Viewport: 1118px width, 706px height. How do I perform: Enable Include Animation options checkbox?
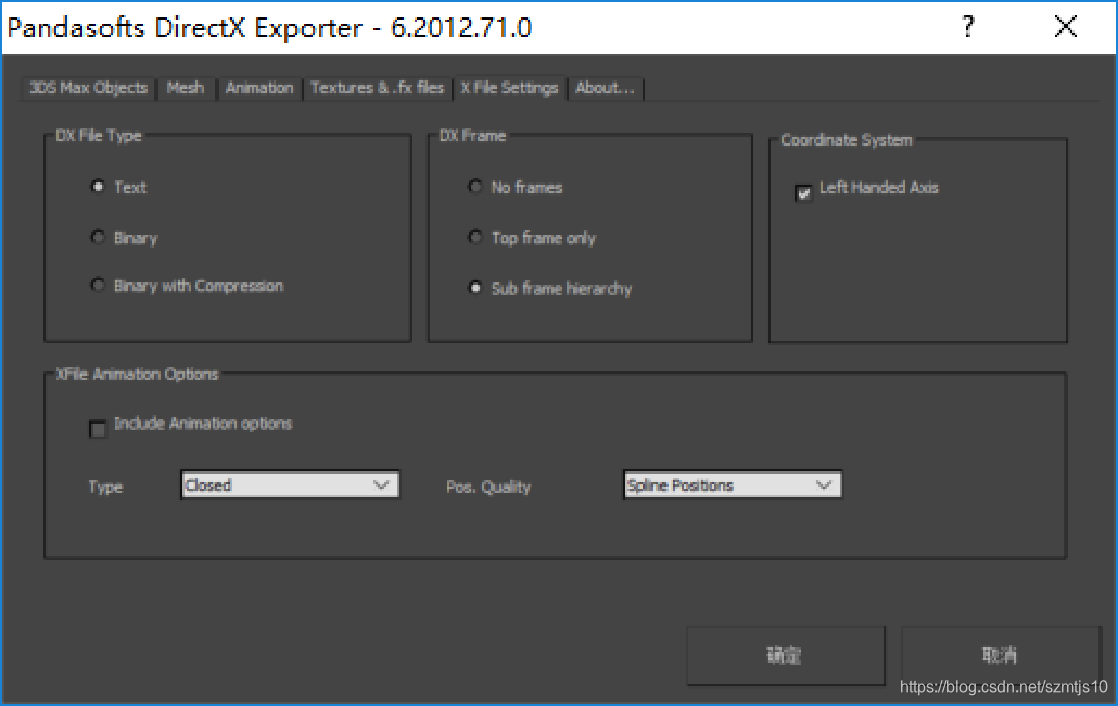click(x=98, y=429)
